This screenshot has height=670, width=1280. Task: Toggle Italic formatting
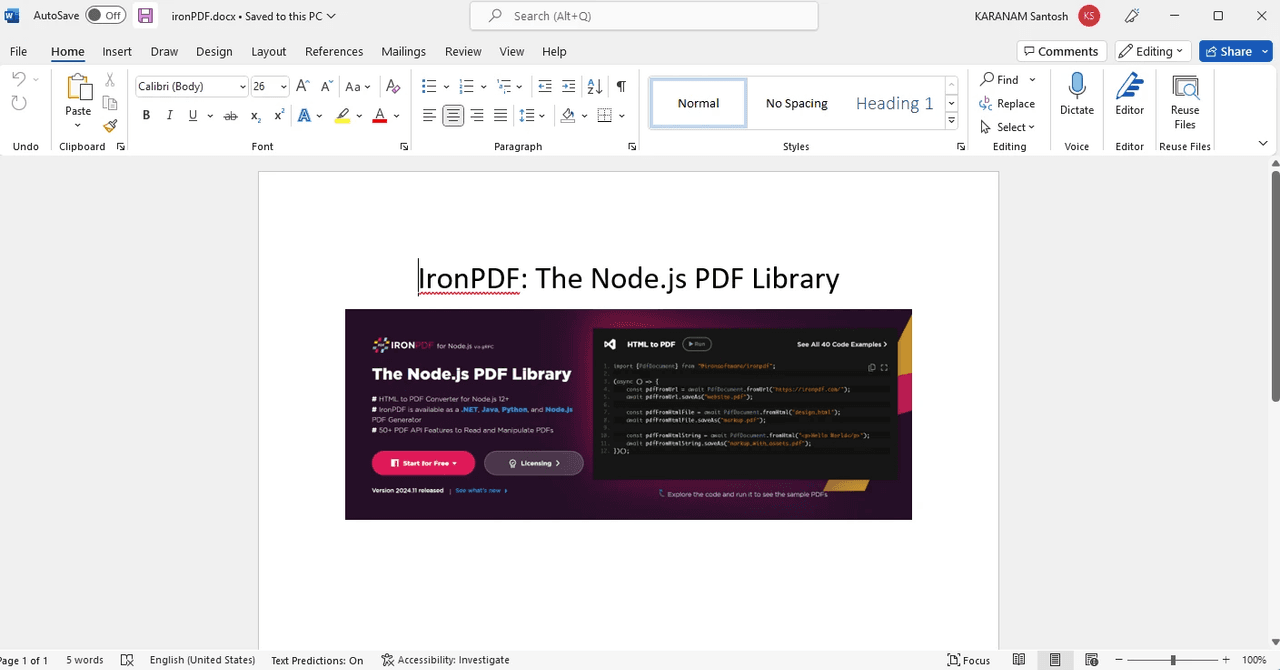(x=170, y=116)
